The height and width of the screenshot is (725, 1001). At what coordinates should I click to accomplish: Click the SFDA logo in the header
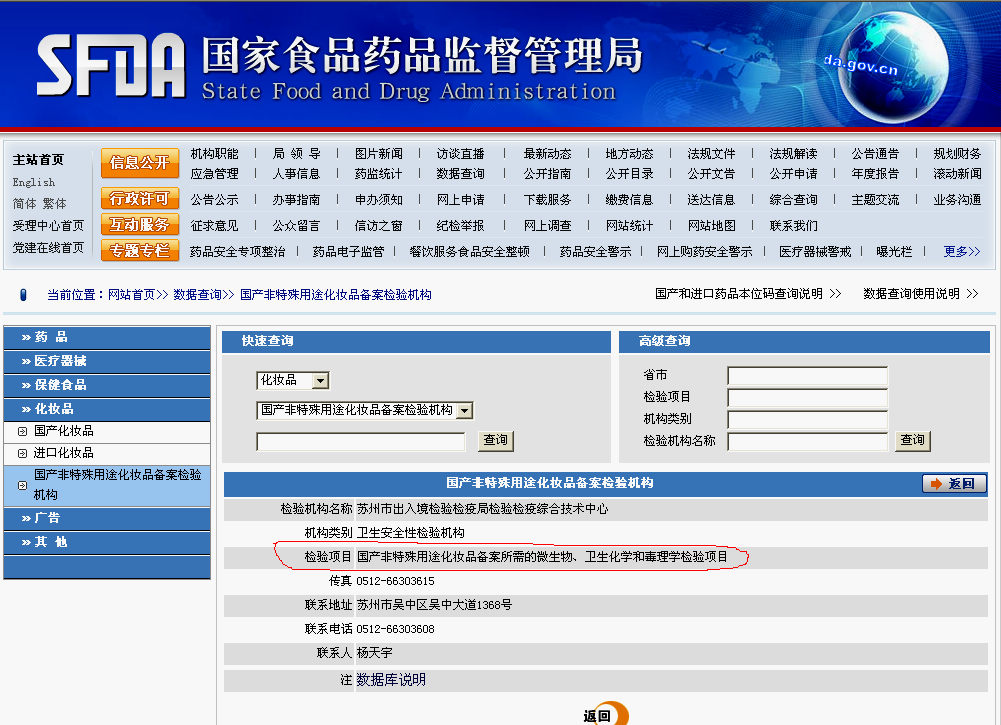(x=111, y=66)
